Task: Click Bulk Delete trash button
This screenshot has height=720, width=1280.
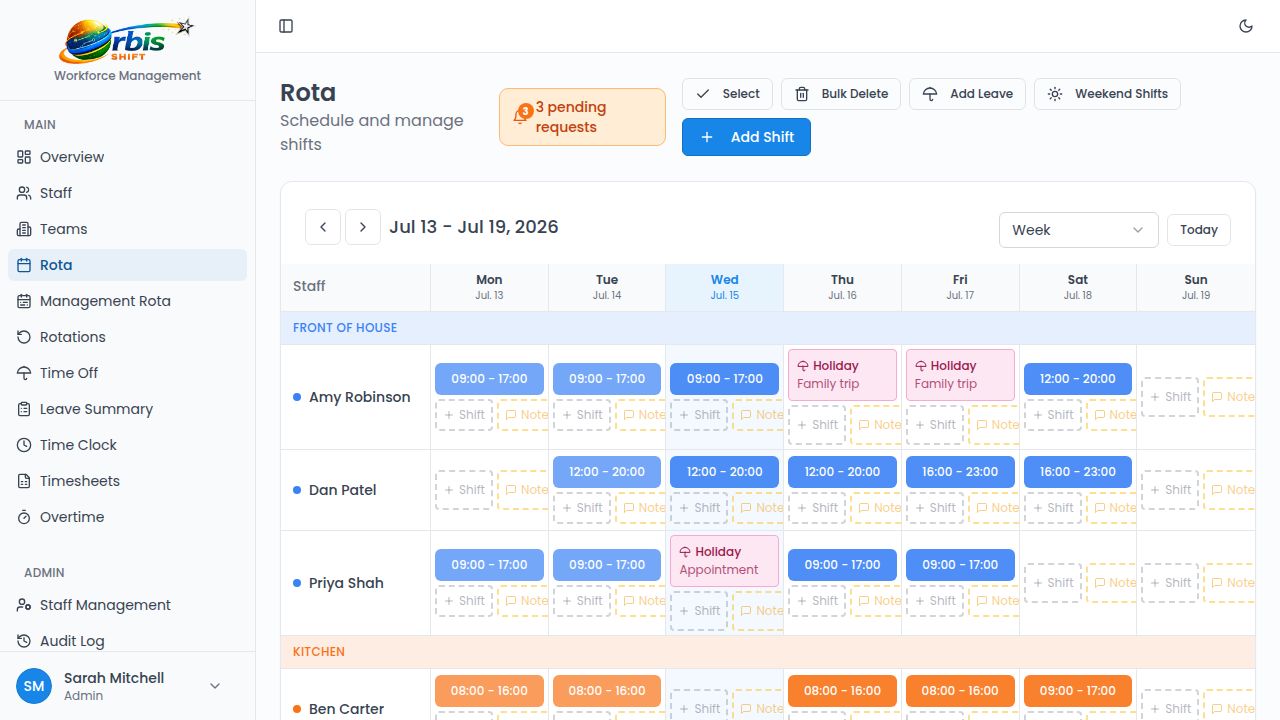Action: pyautogui.click(x=841, y=94)
